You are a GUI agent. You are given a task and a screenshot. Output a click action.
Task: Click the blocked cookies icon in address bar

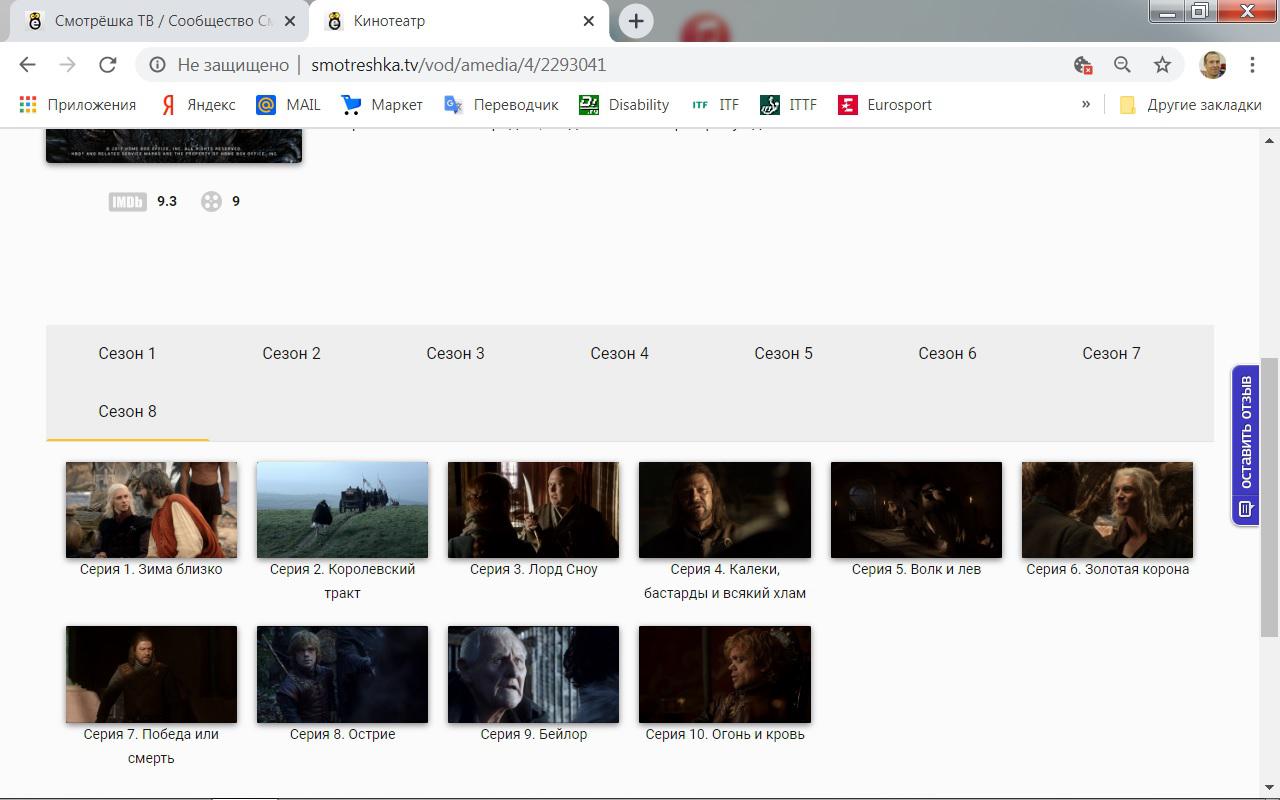1082,65
